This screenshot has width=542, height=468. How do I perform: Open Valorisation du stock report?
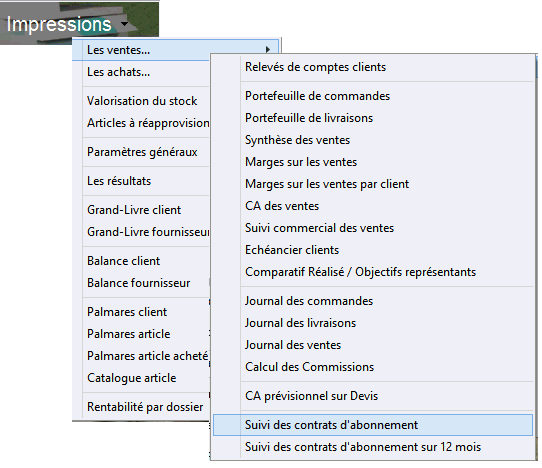(x=142, y=101)
